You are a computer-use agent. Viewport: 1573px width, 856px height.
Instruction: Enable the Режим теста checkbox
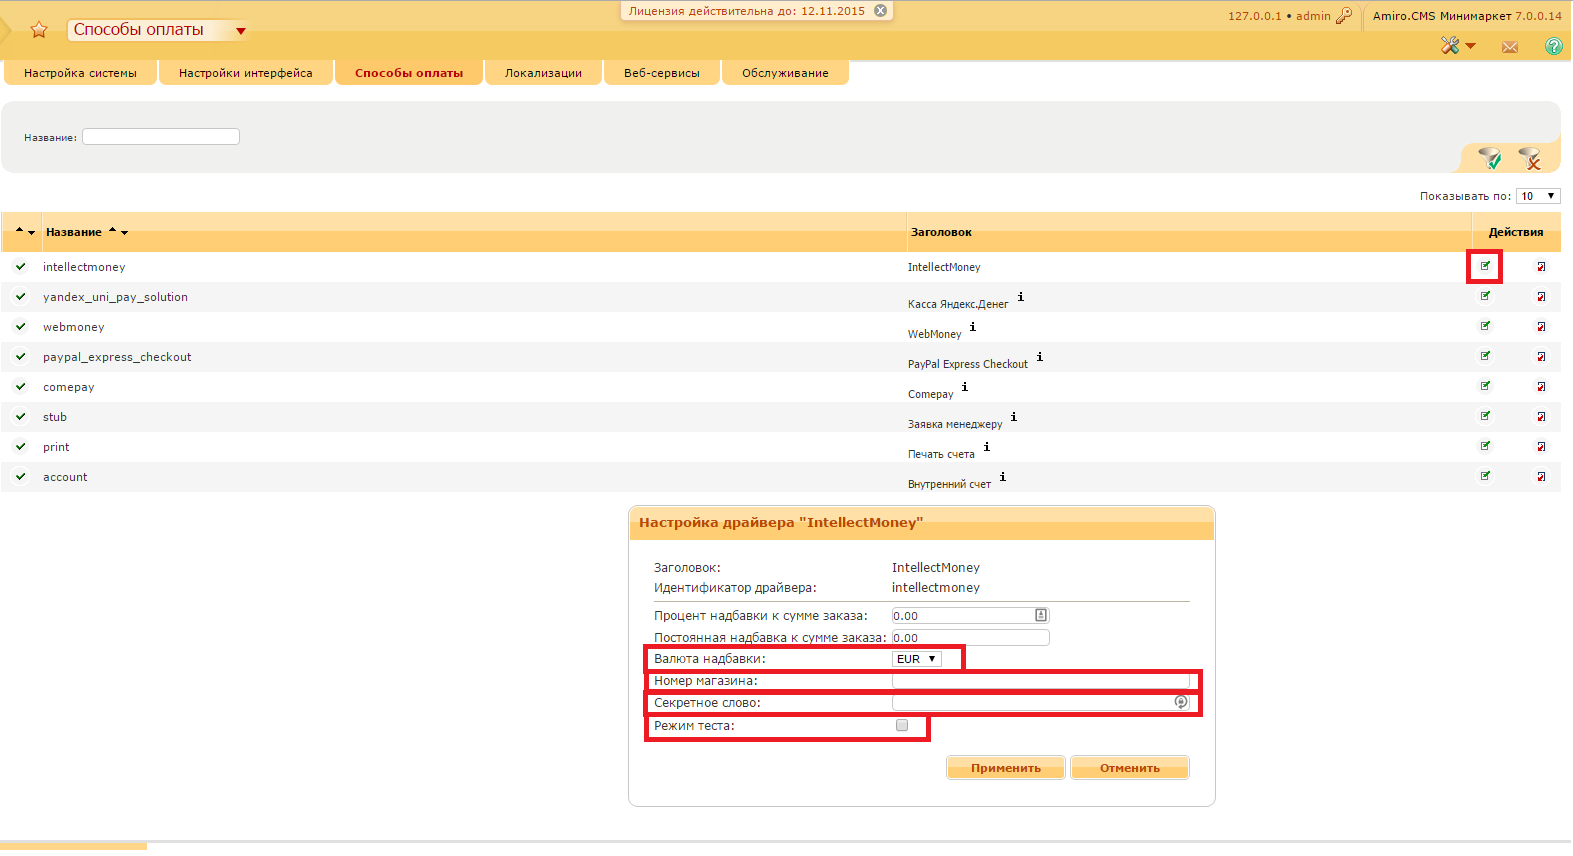902,726
